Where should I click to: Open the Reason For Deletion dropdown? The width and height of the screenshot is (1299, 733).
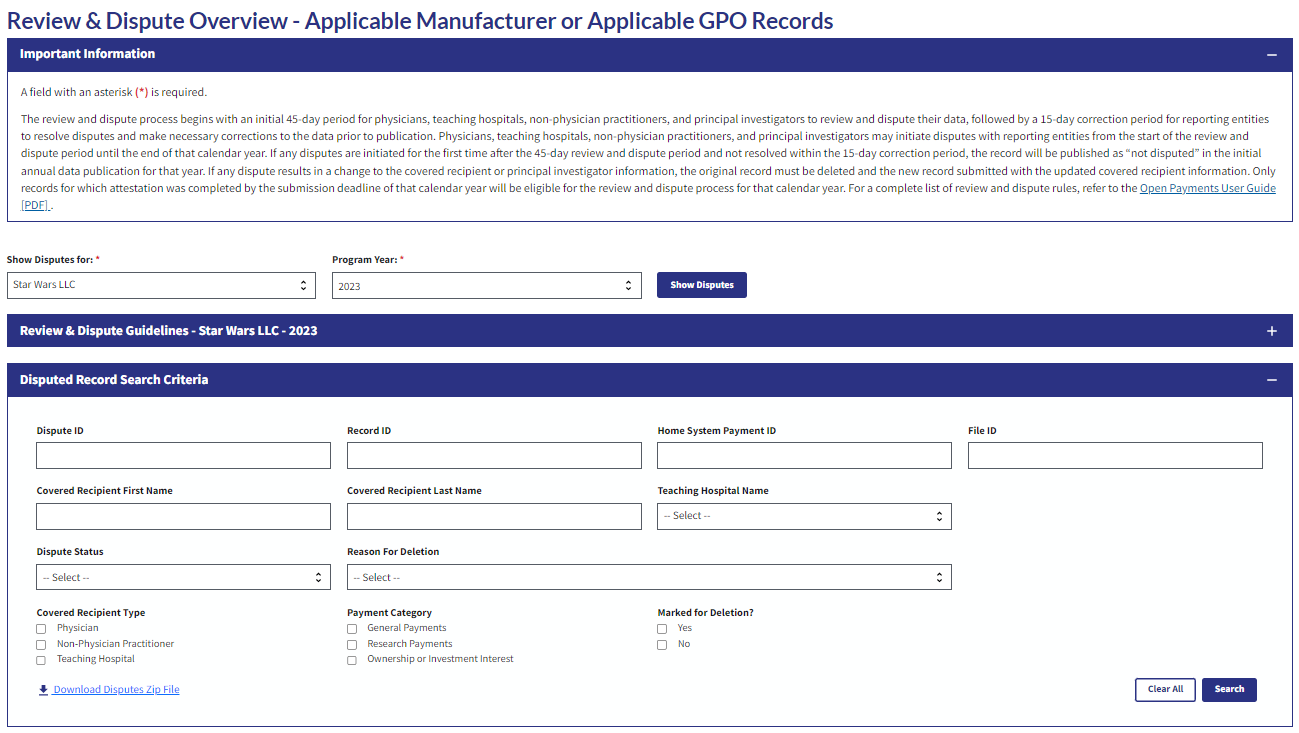tap(648, 578)
